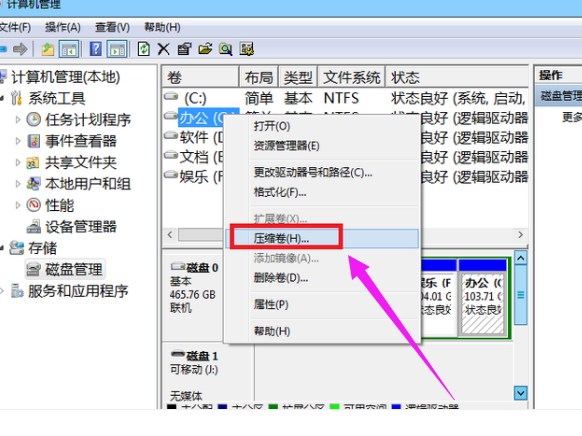The height and width of the screenshot is (436, 582).
Task: Click the volume list scroll right arrow
Action: point(520,235)
